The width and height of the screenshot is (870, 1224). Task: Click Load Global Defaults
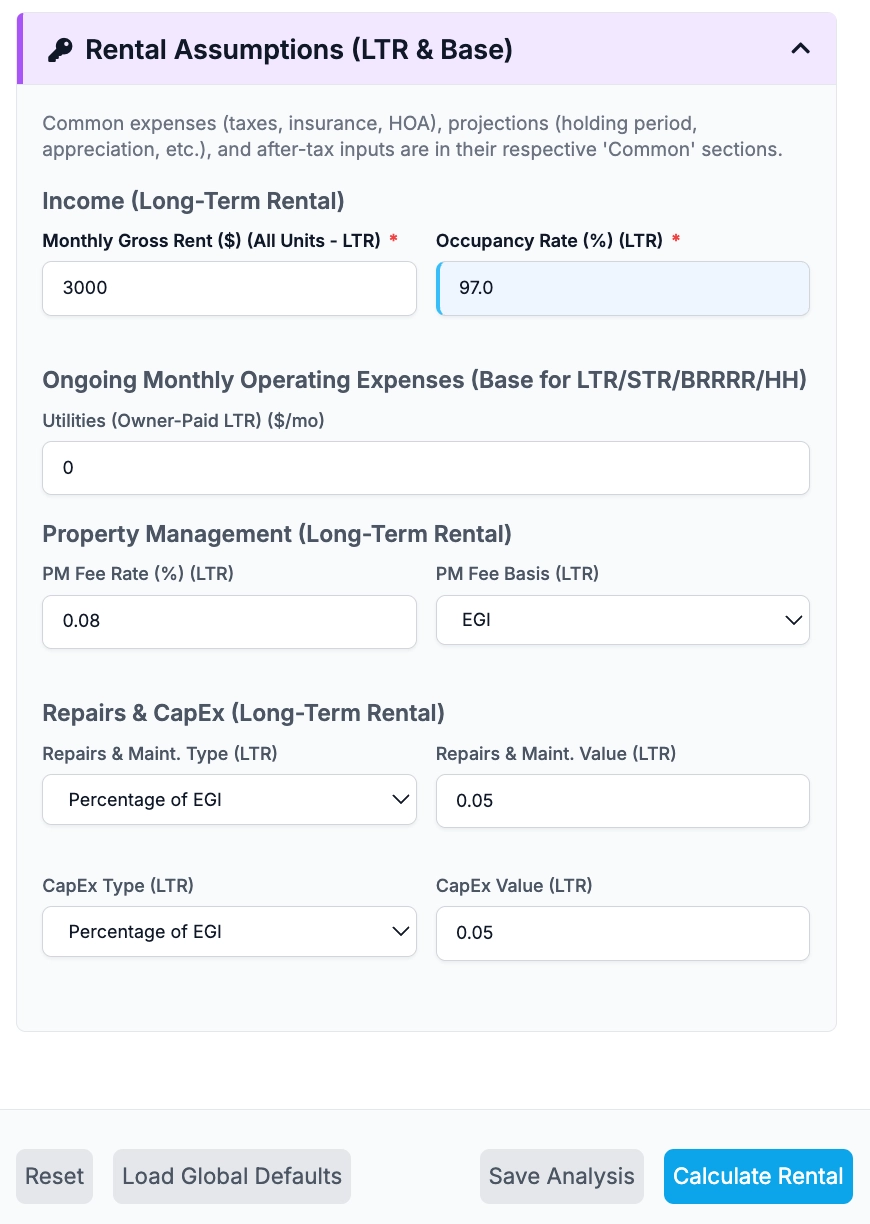(232, 1176)
